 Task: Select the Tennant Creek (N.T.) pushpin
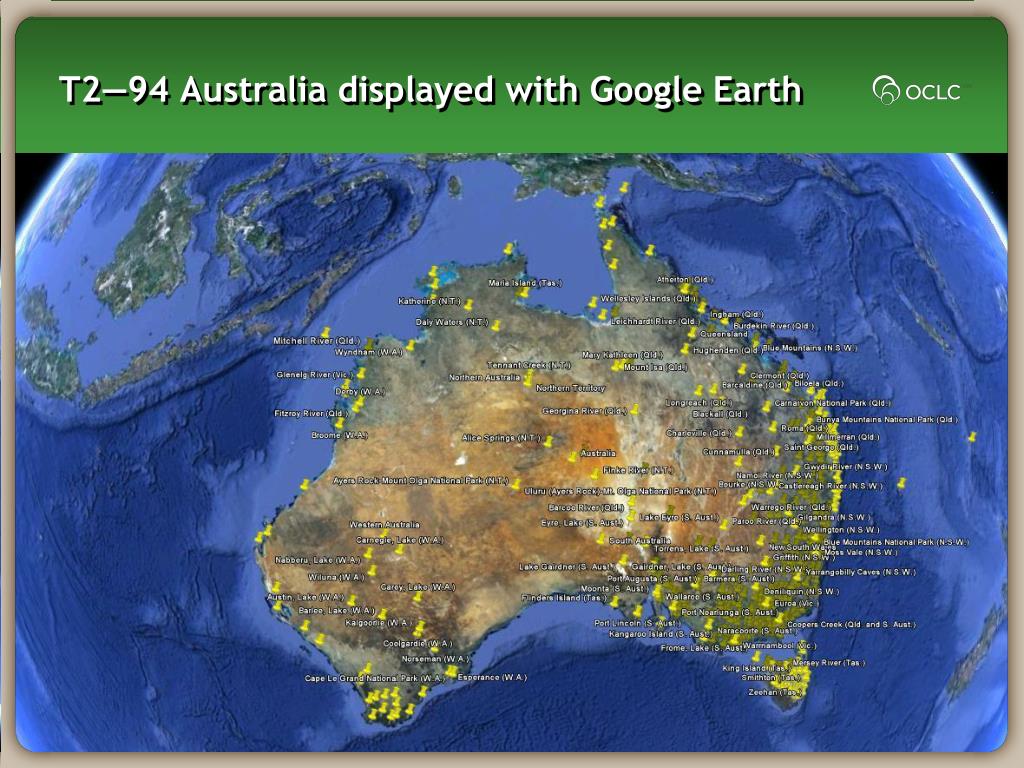(x=528, y=377)
